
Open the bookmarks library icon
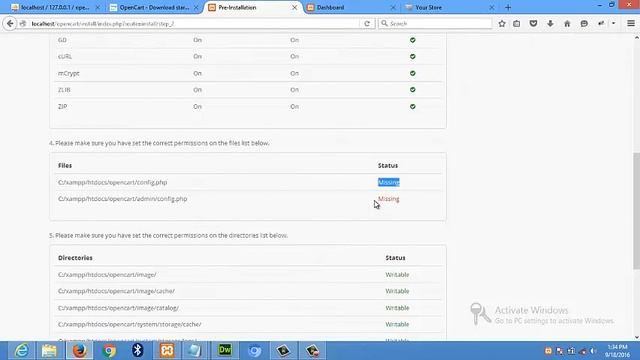click(x=517, y=24)
